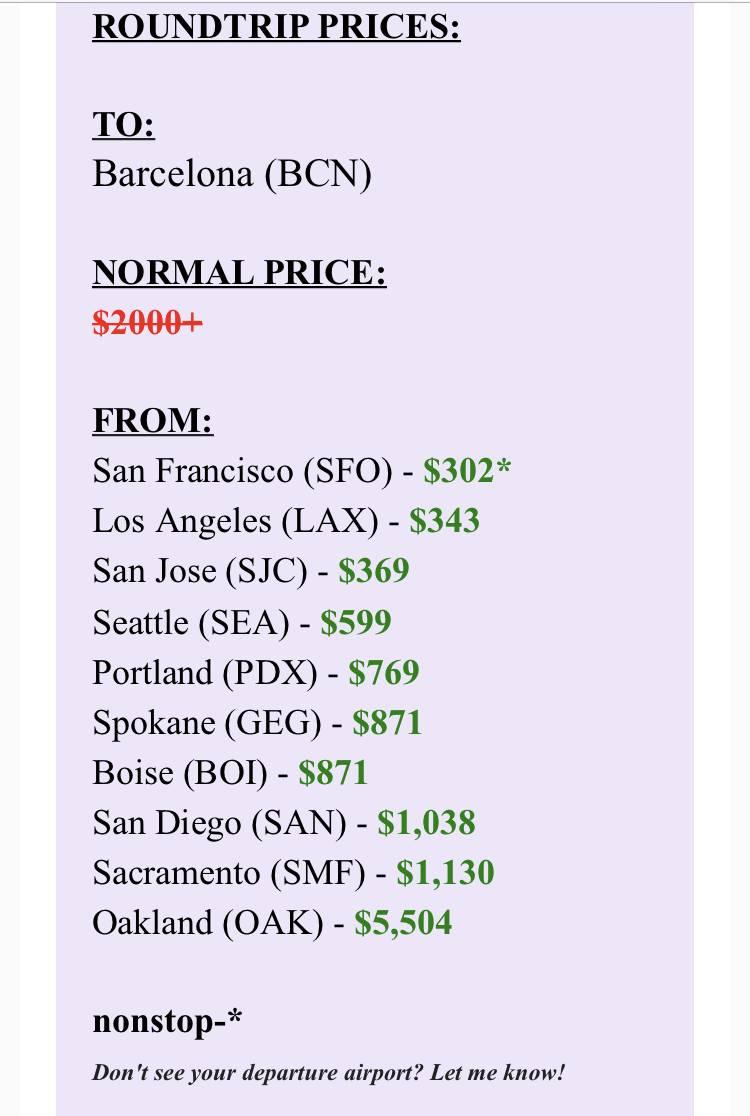Image resolution: width=750 pixels, height=1116 pixels.
Task: Click the $1,038 San Diego price
Action: 426,823
